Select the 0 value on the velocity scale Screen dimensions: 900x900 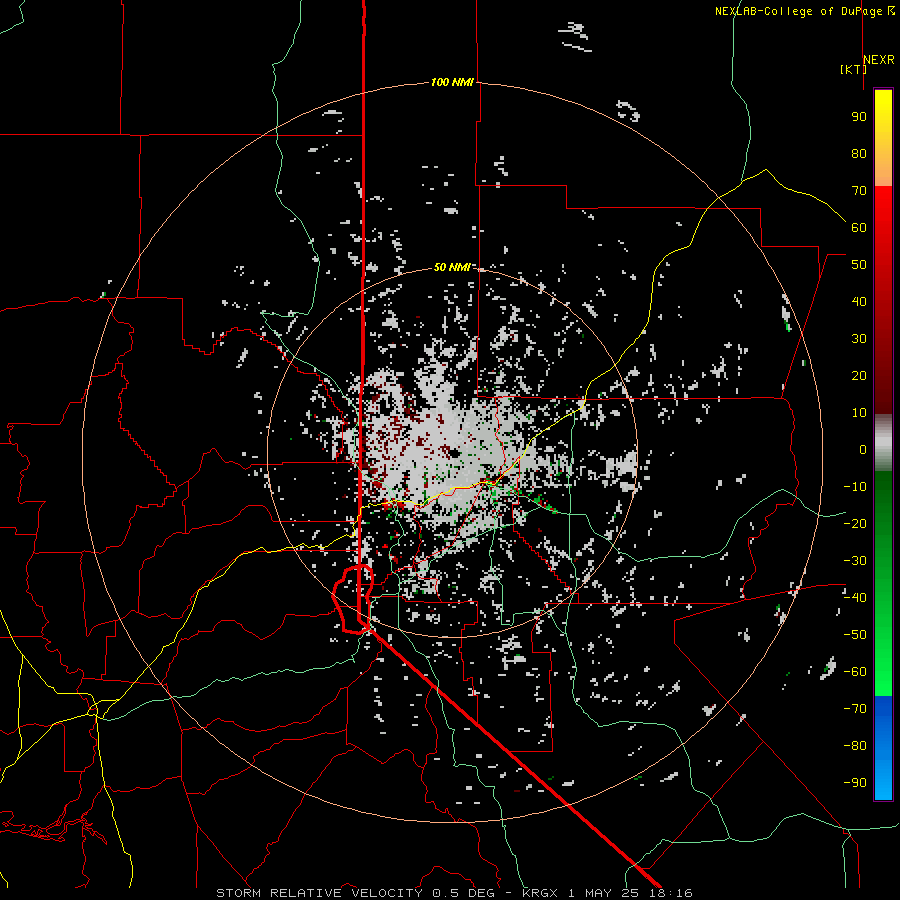pyautogui.click(x=863, y=449)
